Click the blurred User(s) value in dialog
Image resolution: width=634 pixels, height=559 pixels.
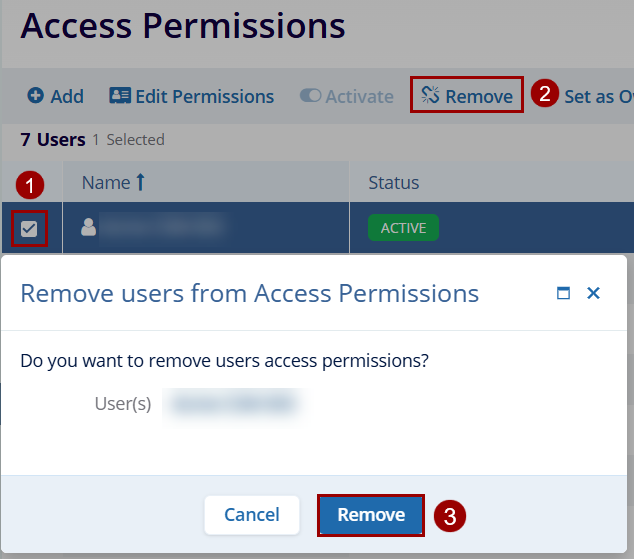click(x=235, y=404)
